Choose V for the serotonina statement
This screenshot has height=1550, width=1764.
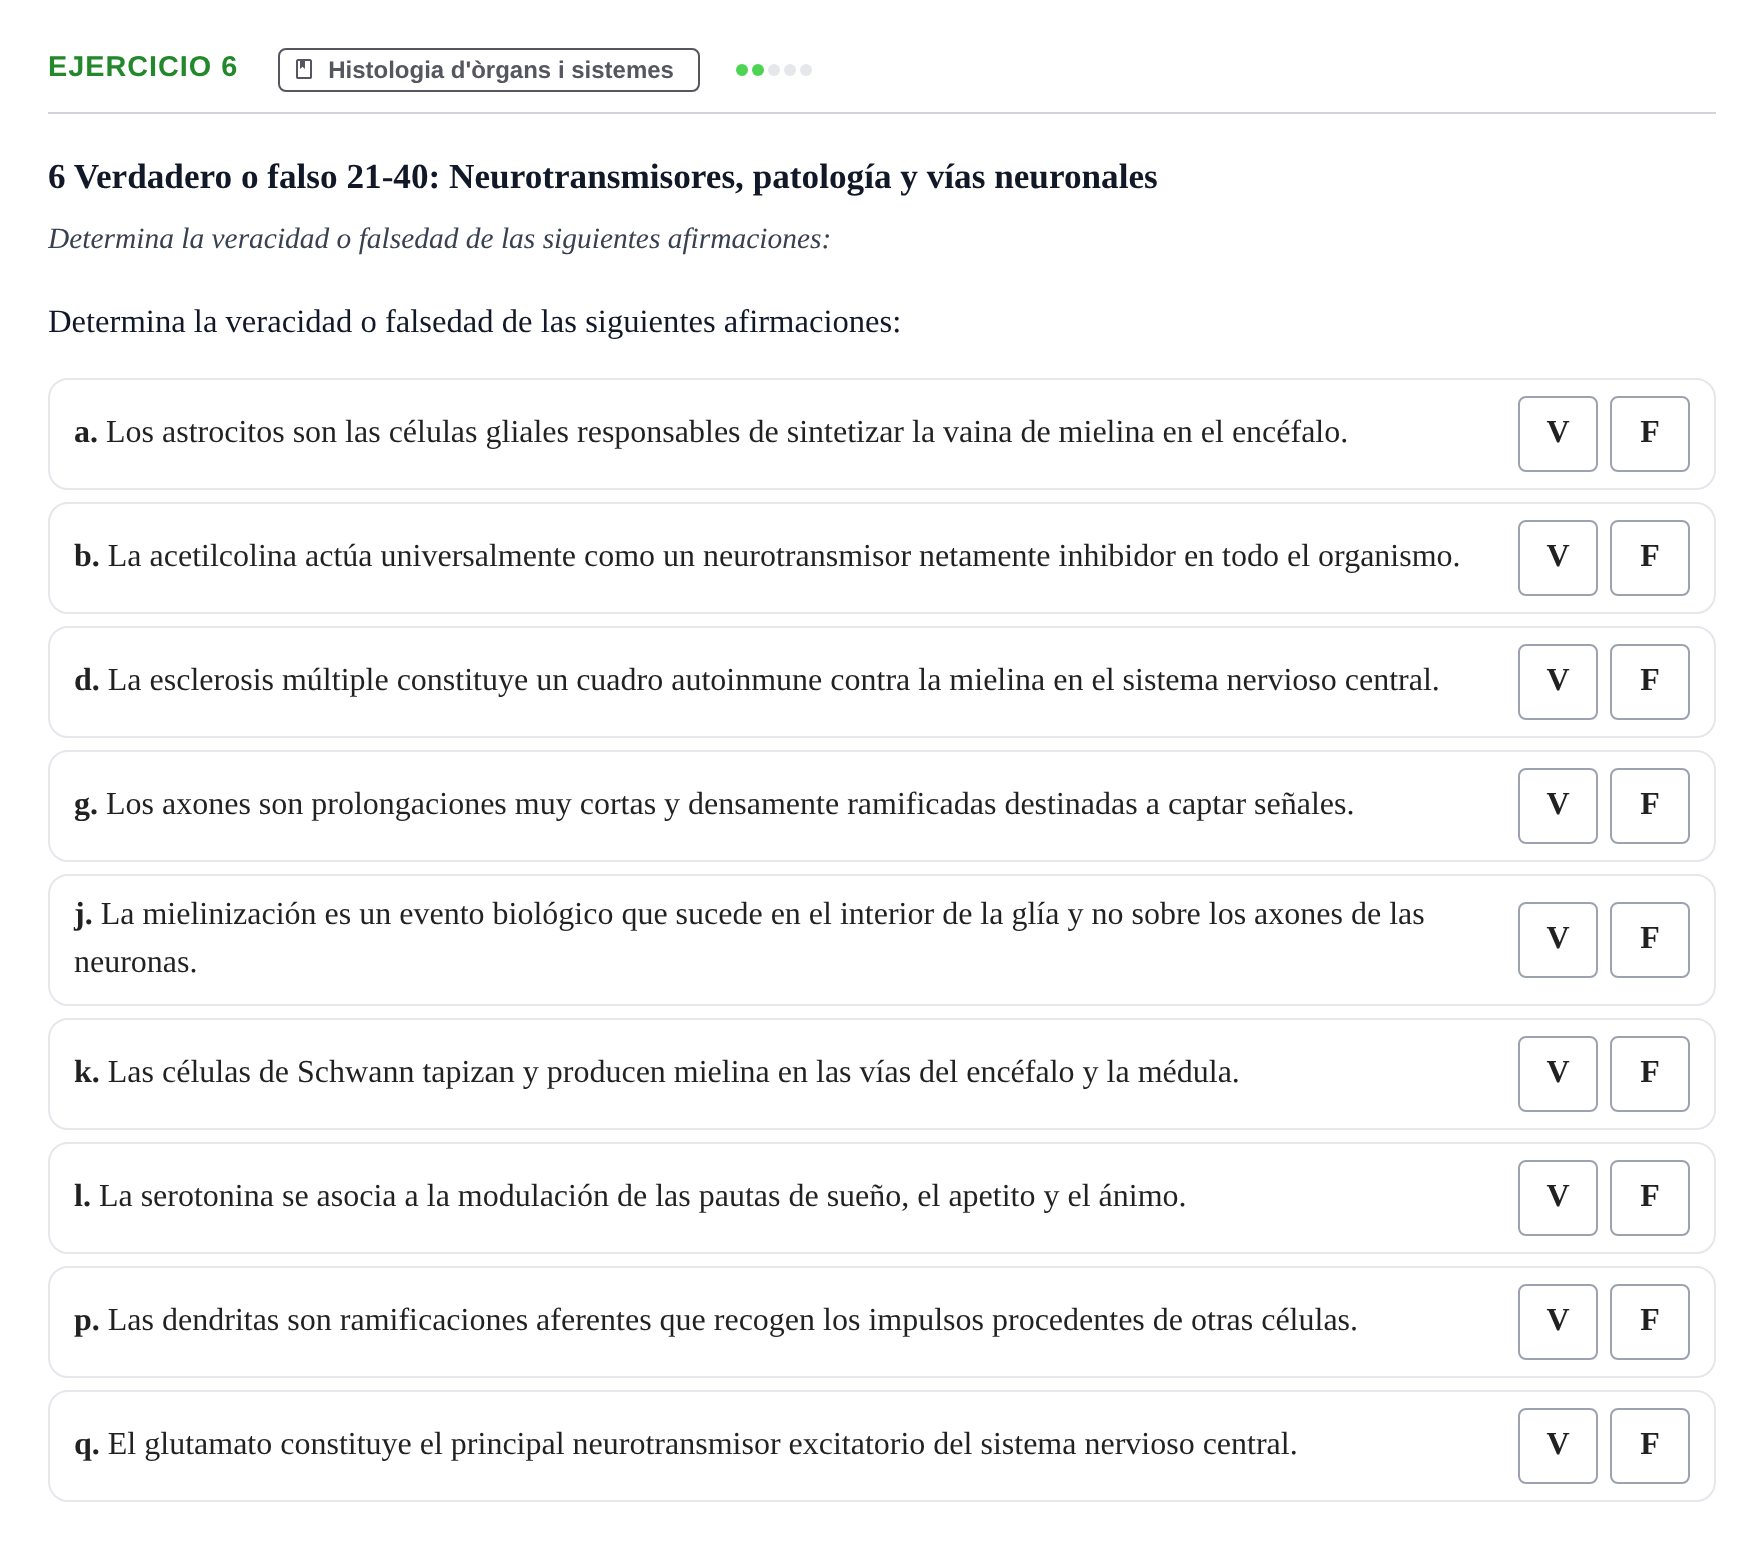click(1557, 1197)
